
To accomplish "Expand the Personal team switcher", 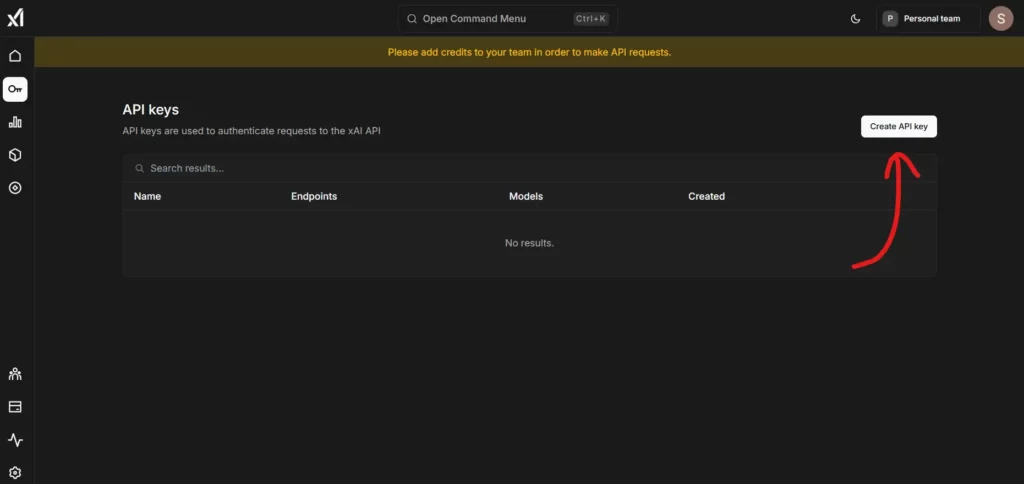I will (927, 18).
